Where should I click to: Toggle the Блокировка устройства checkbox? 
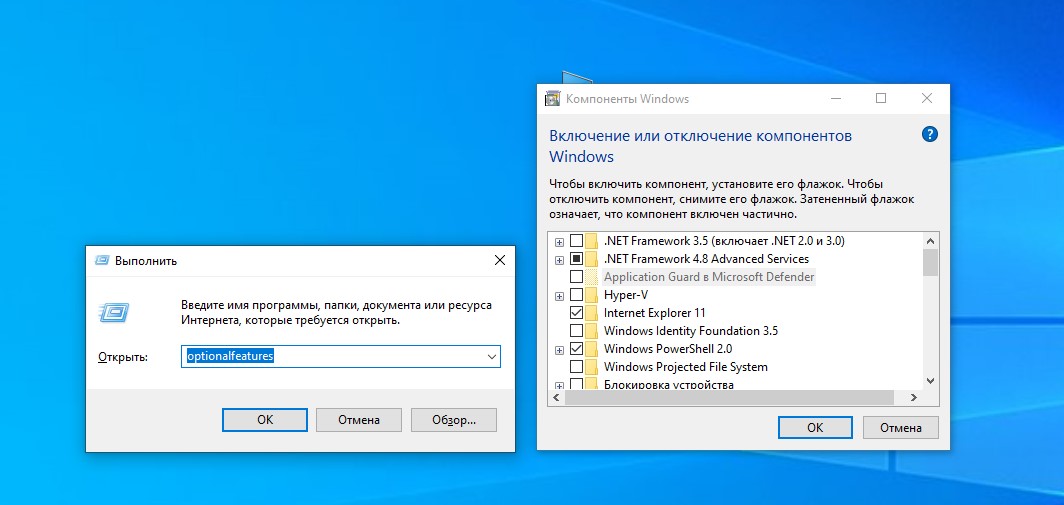coord(576,384)
